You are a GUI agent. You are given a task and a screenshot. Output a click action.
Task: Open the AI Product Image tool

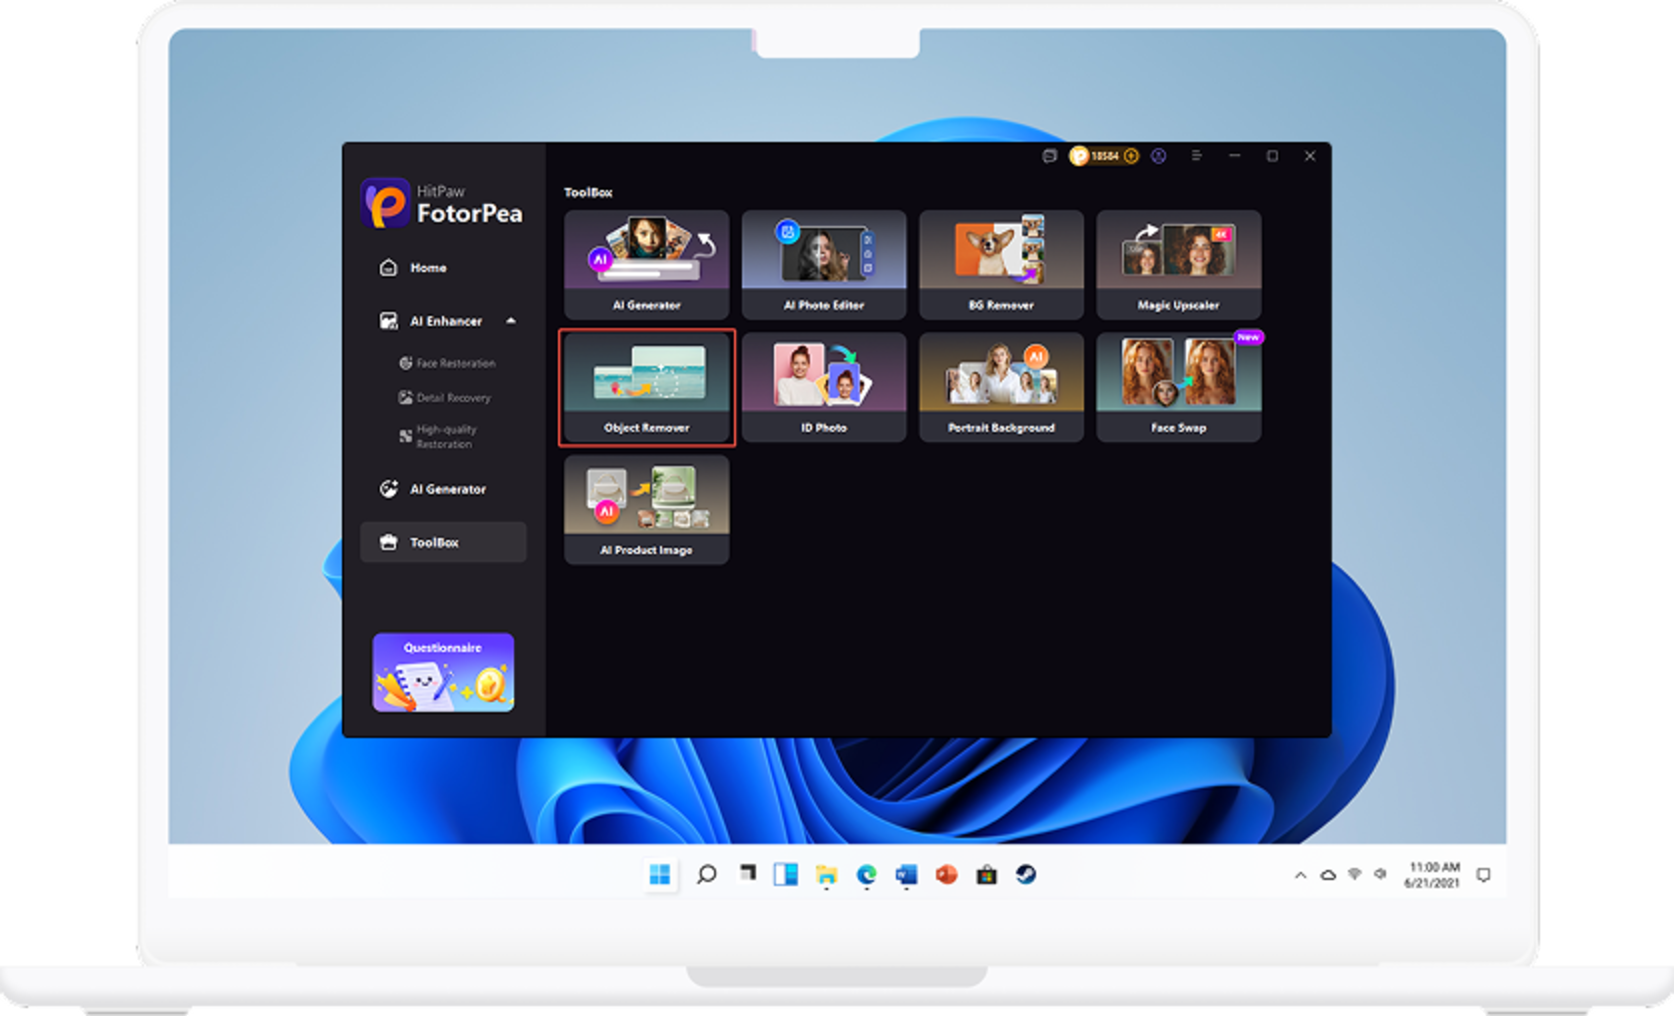647,510
